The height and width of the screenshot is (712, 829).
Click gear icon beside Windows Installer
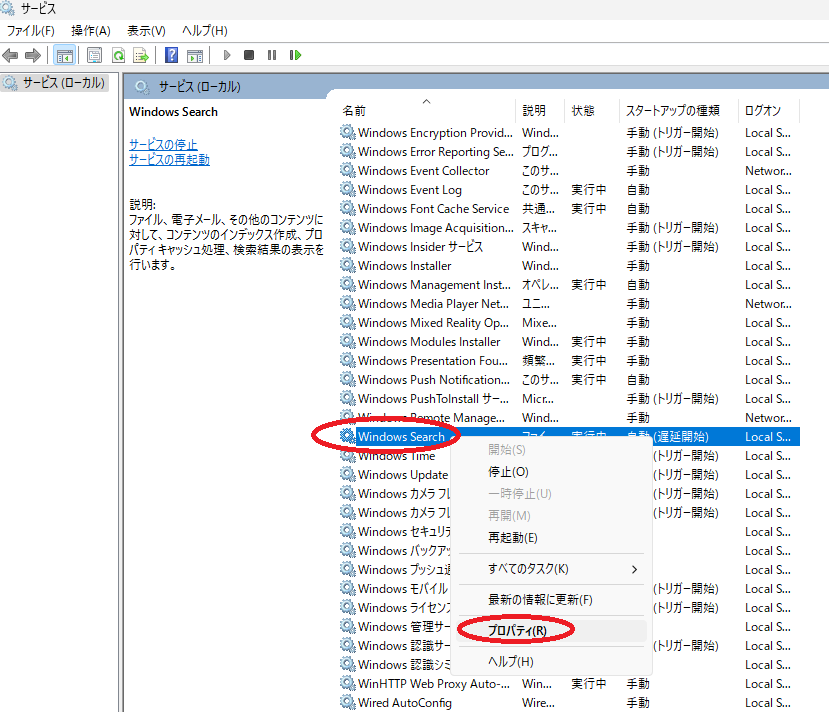point(347,265)
